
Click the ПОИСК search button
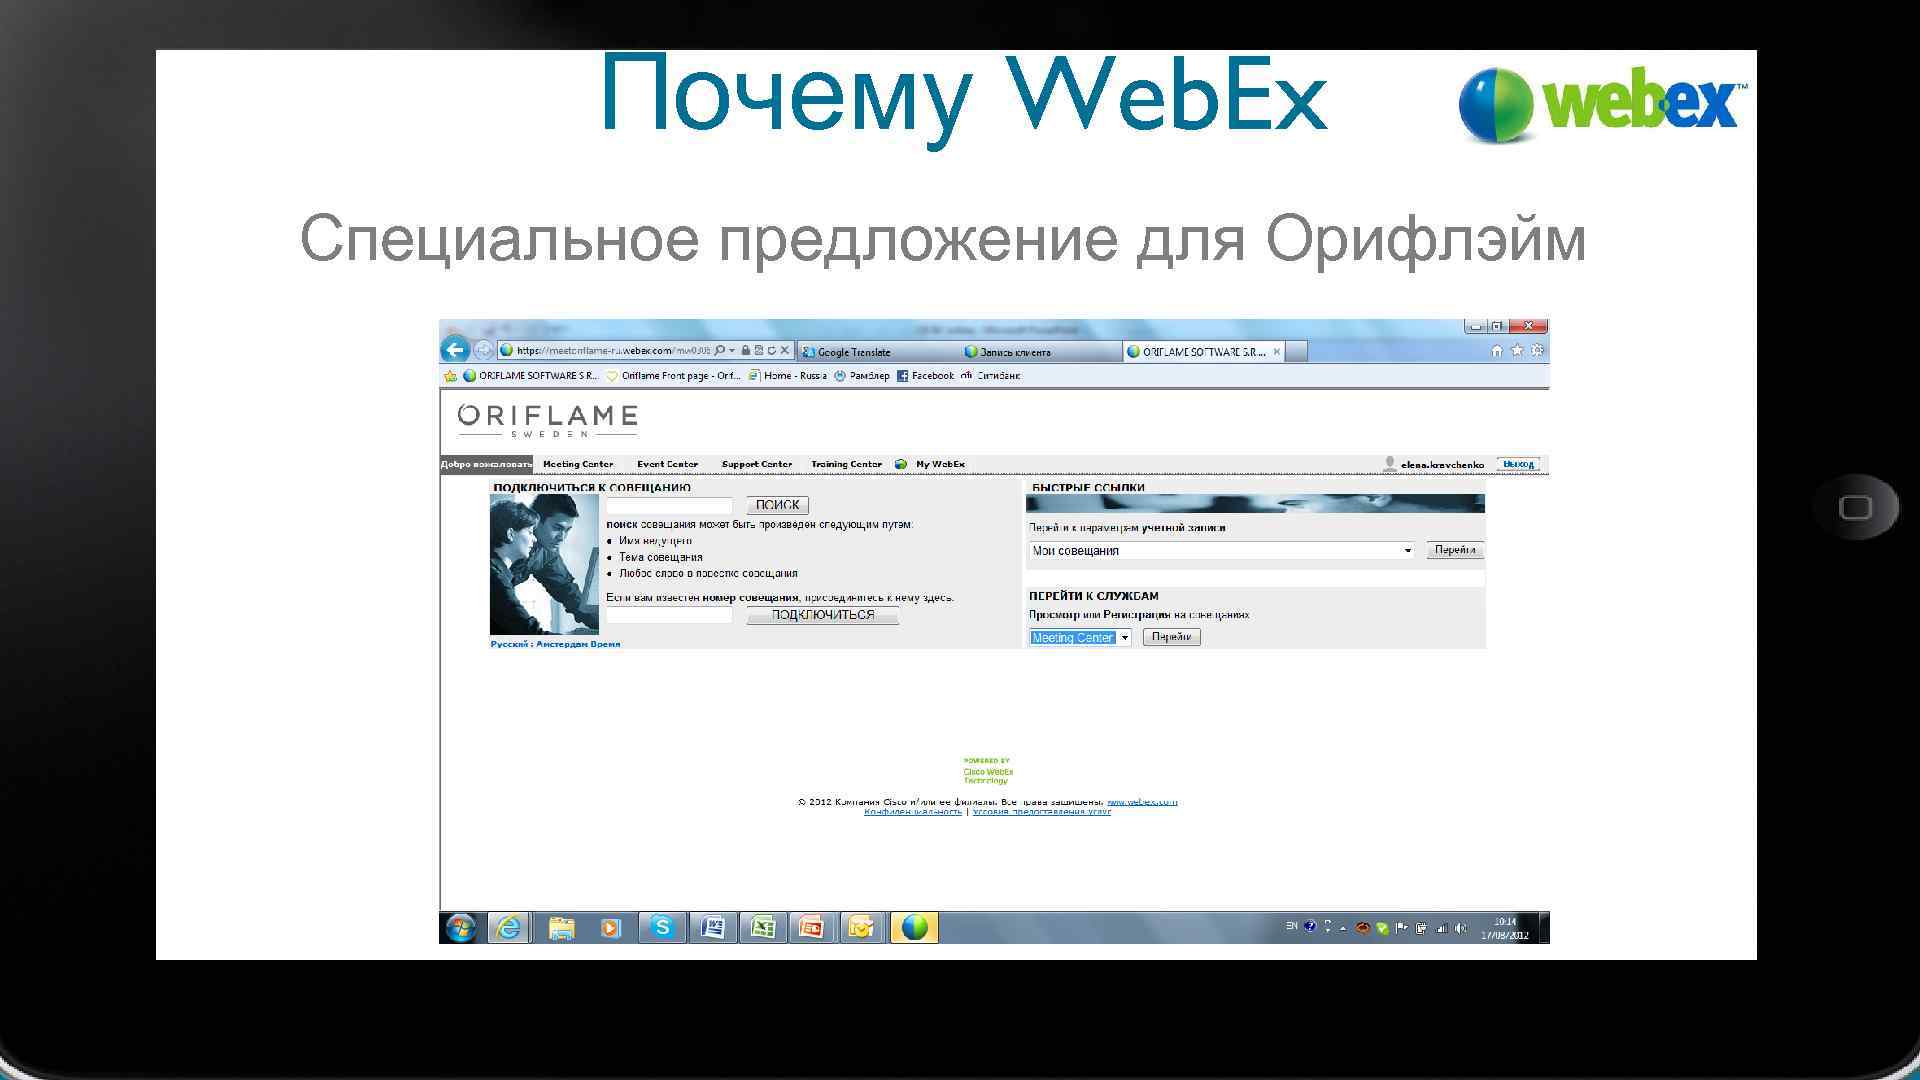tap(778, 505)
